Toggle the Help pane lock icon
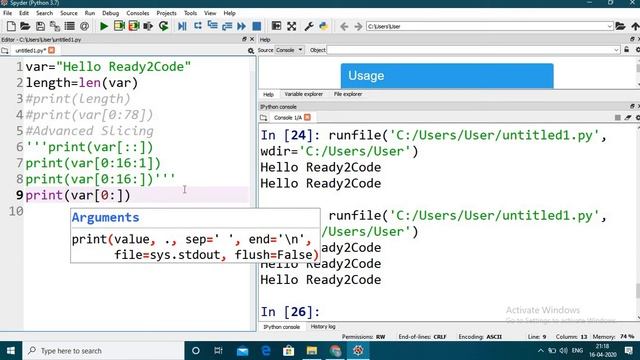 627,50
